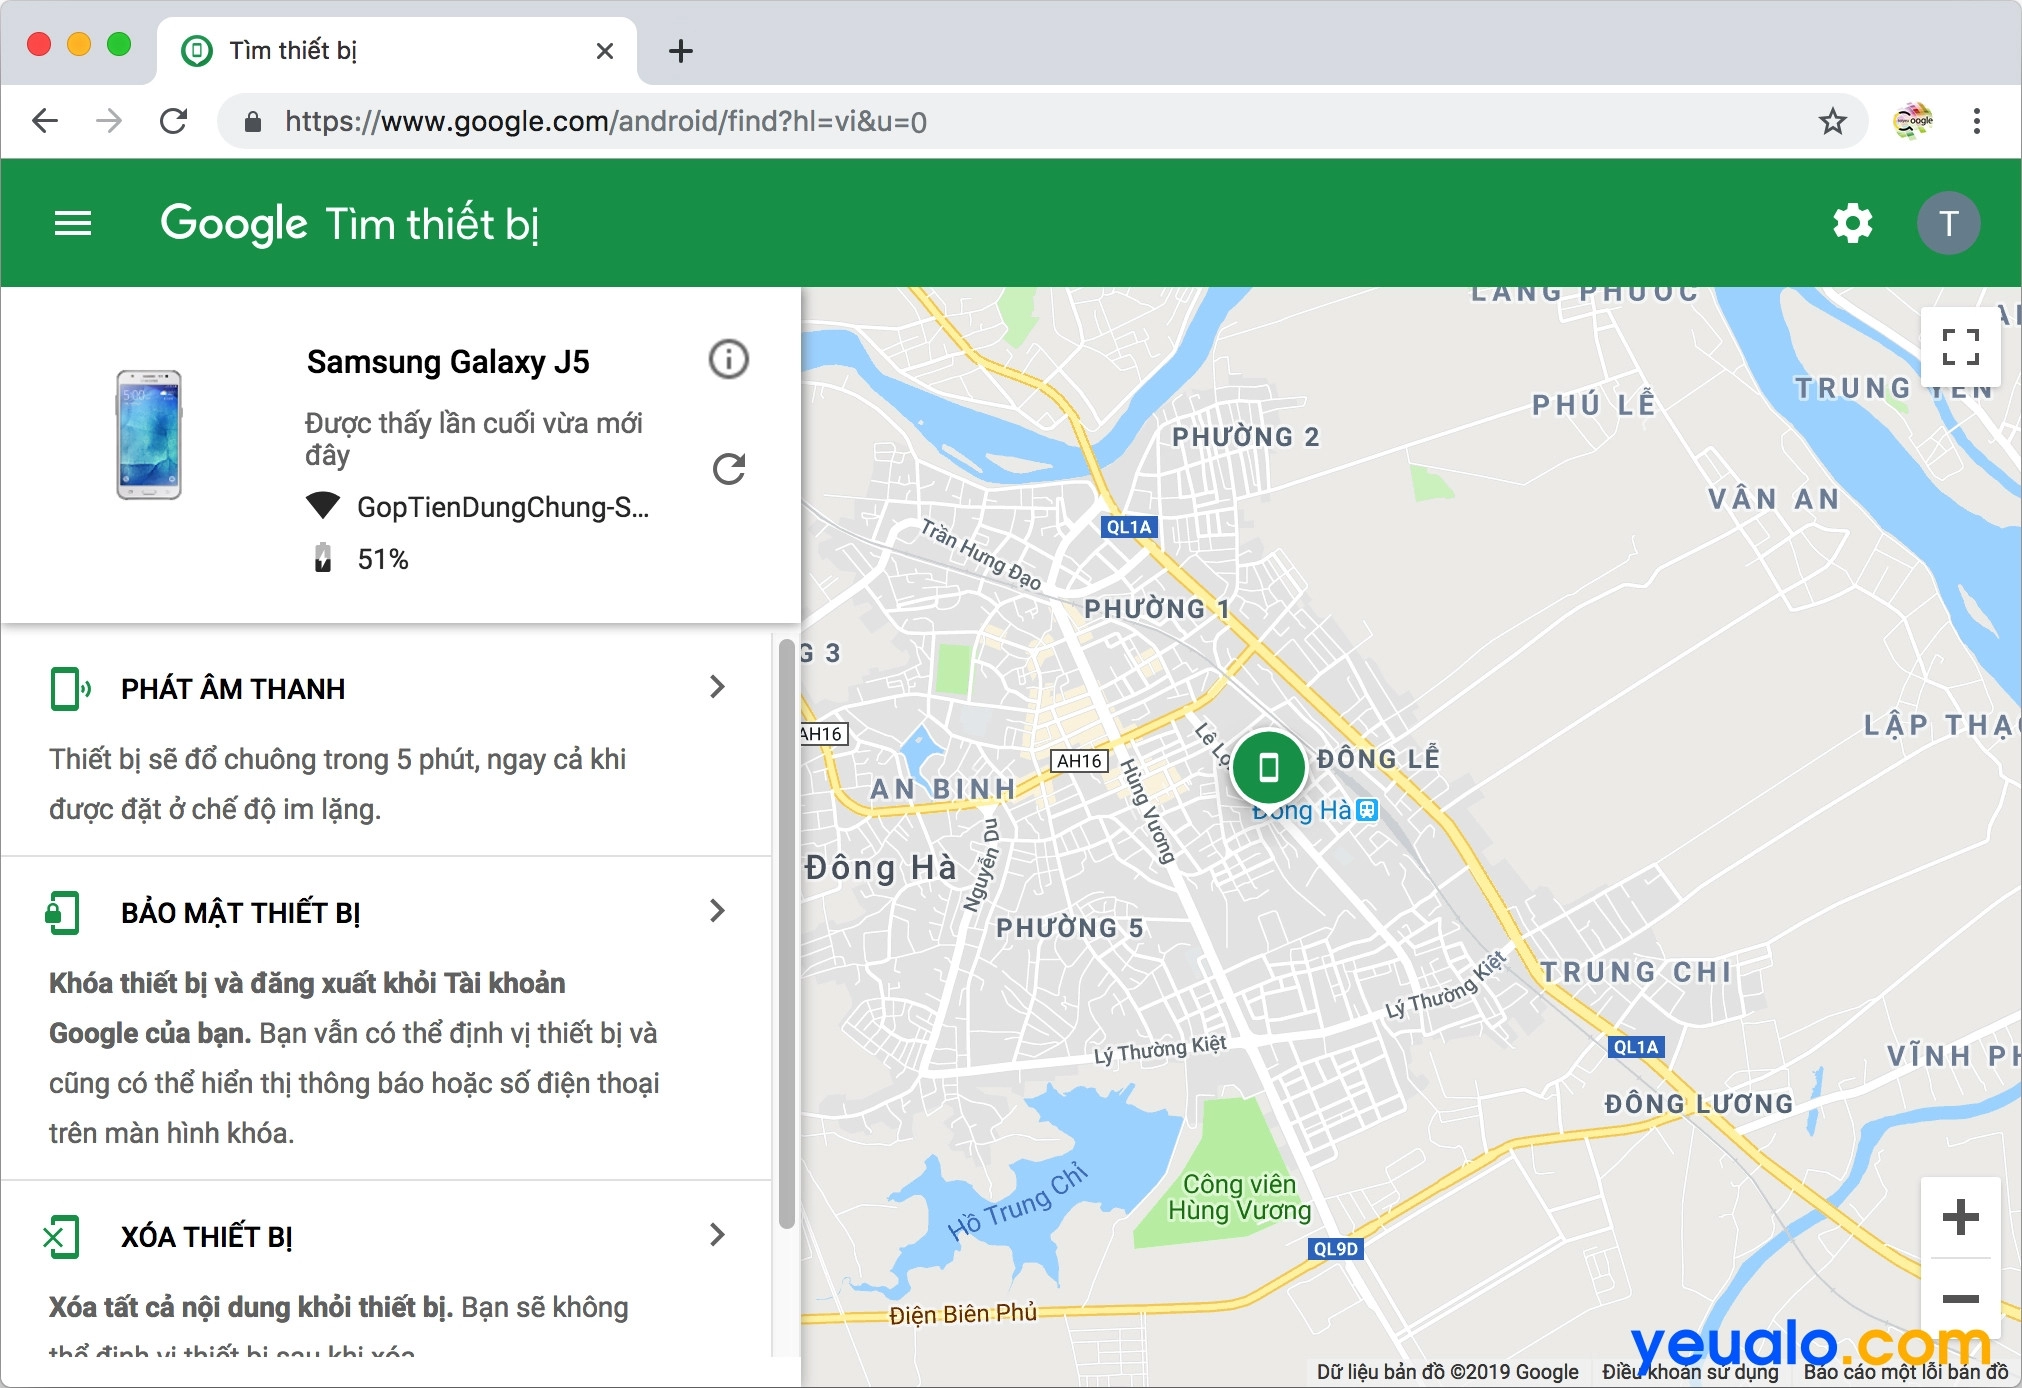Click the Đông Hà train station icon

click(x=1367, y=810)
